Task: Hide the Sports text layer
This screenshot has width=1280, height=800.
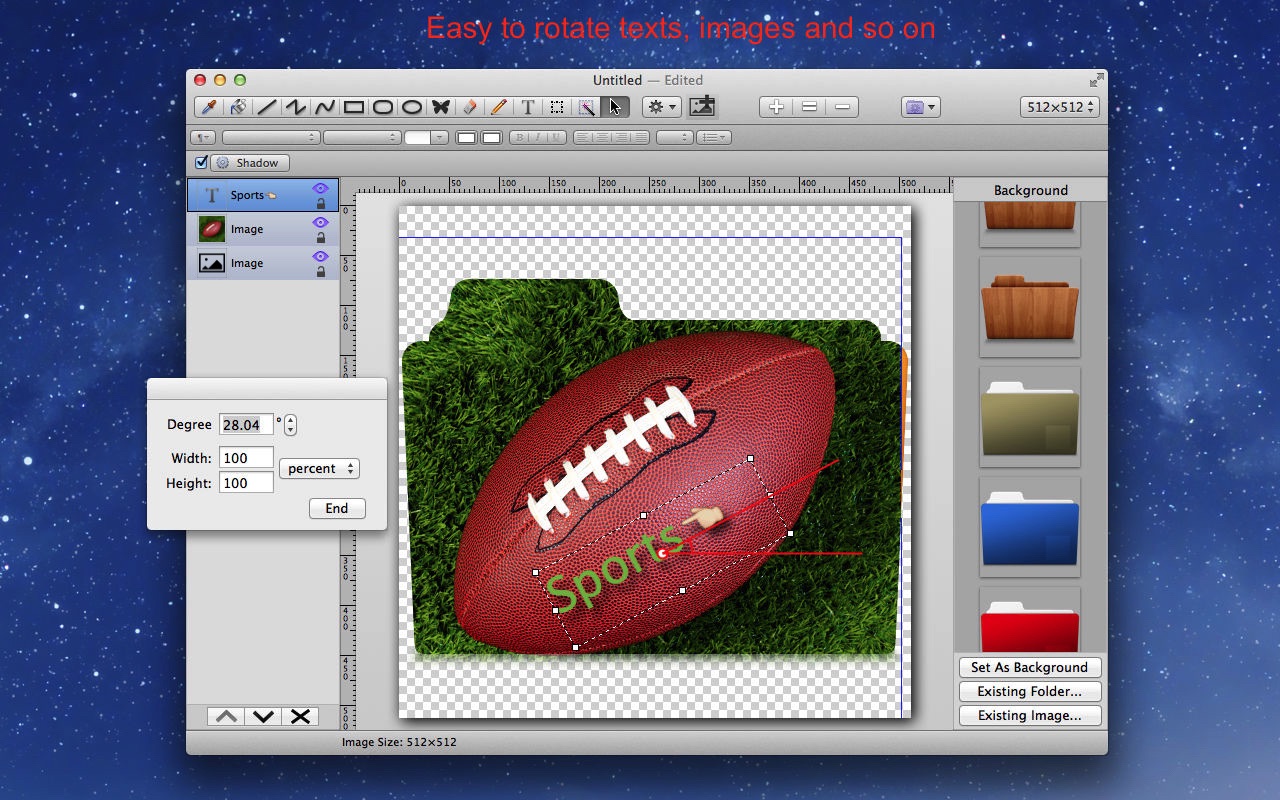Action: [x=320, y=188]
